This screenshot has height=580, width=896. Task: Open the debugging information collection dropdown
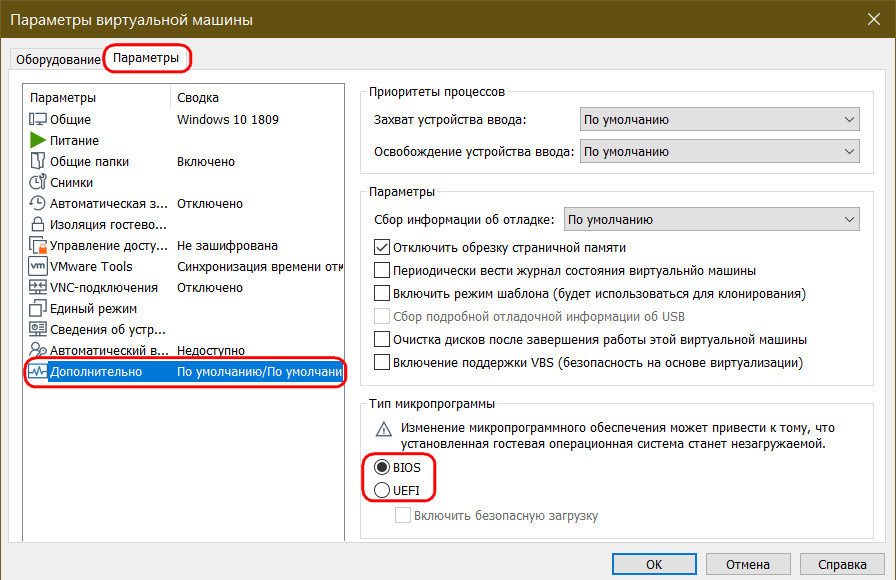click(710, 219)
